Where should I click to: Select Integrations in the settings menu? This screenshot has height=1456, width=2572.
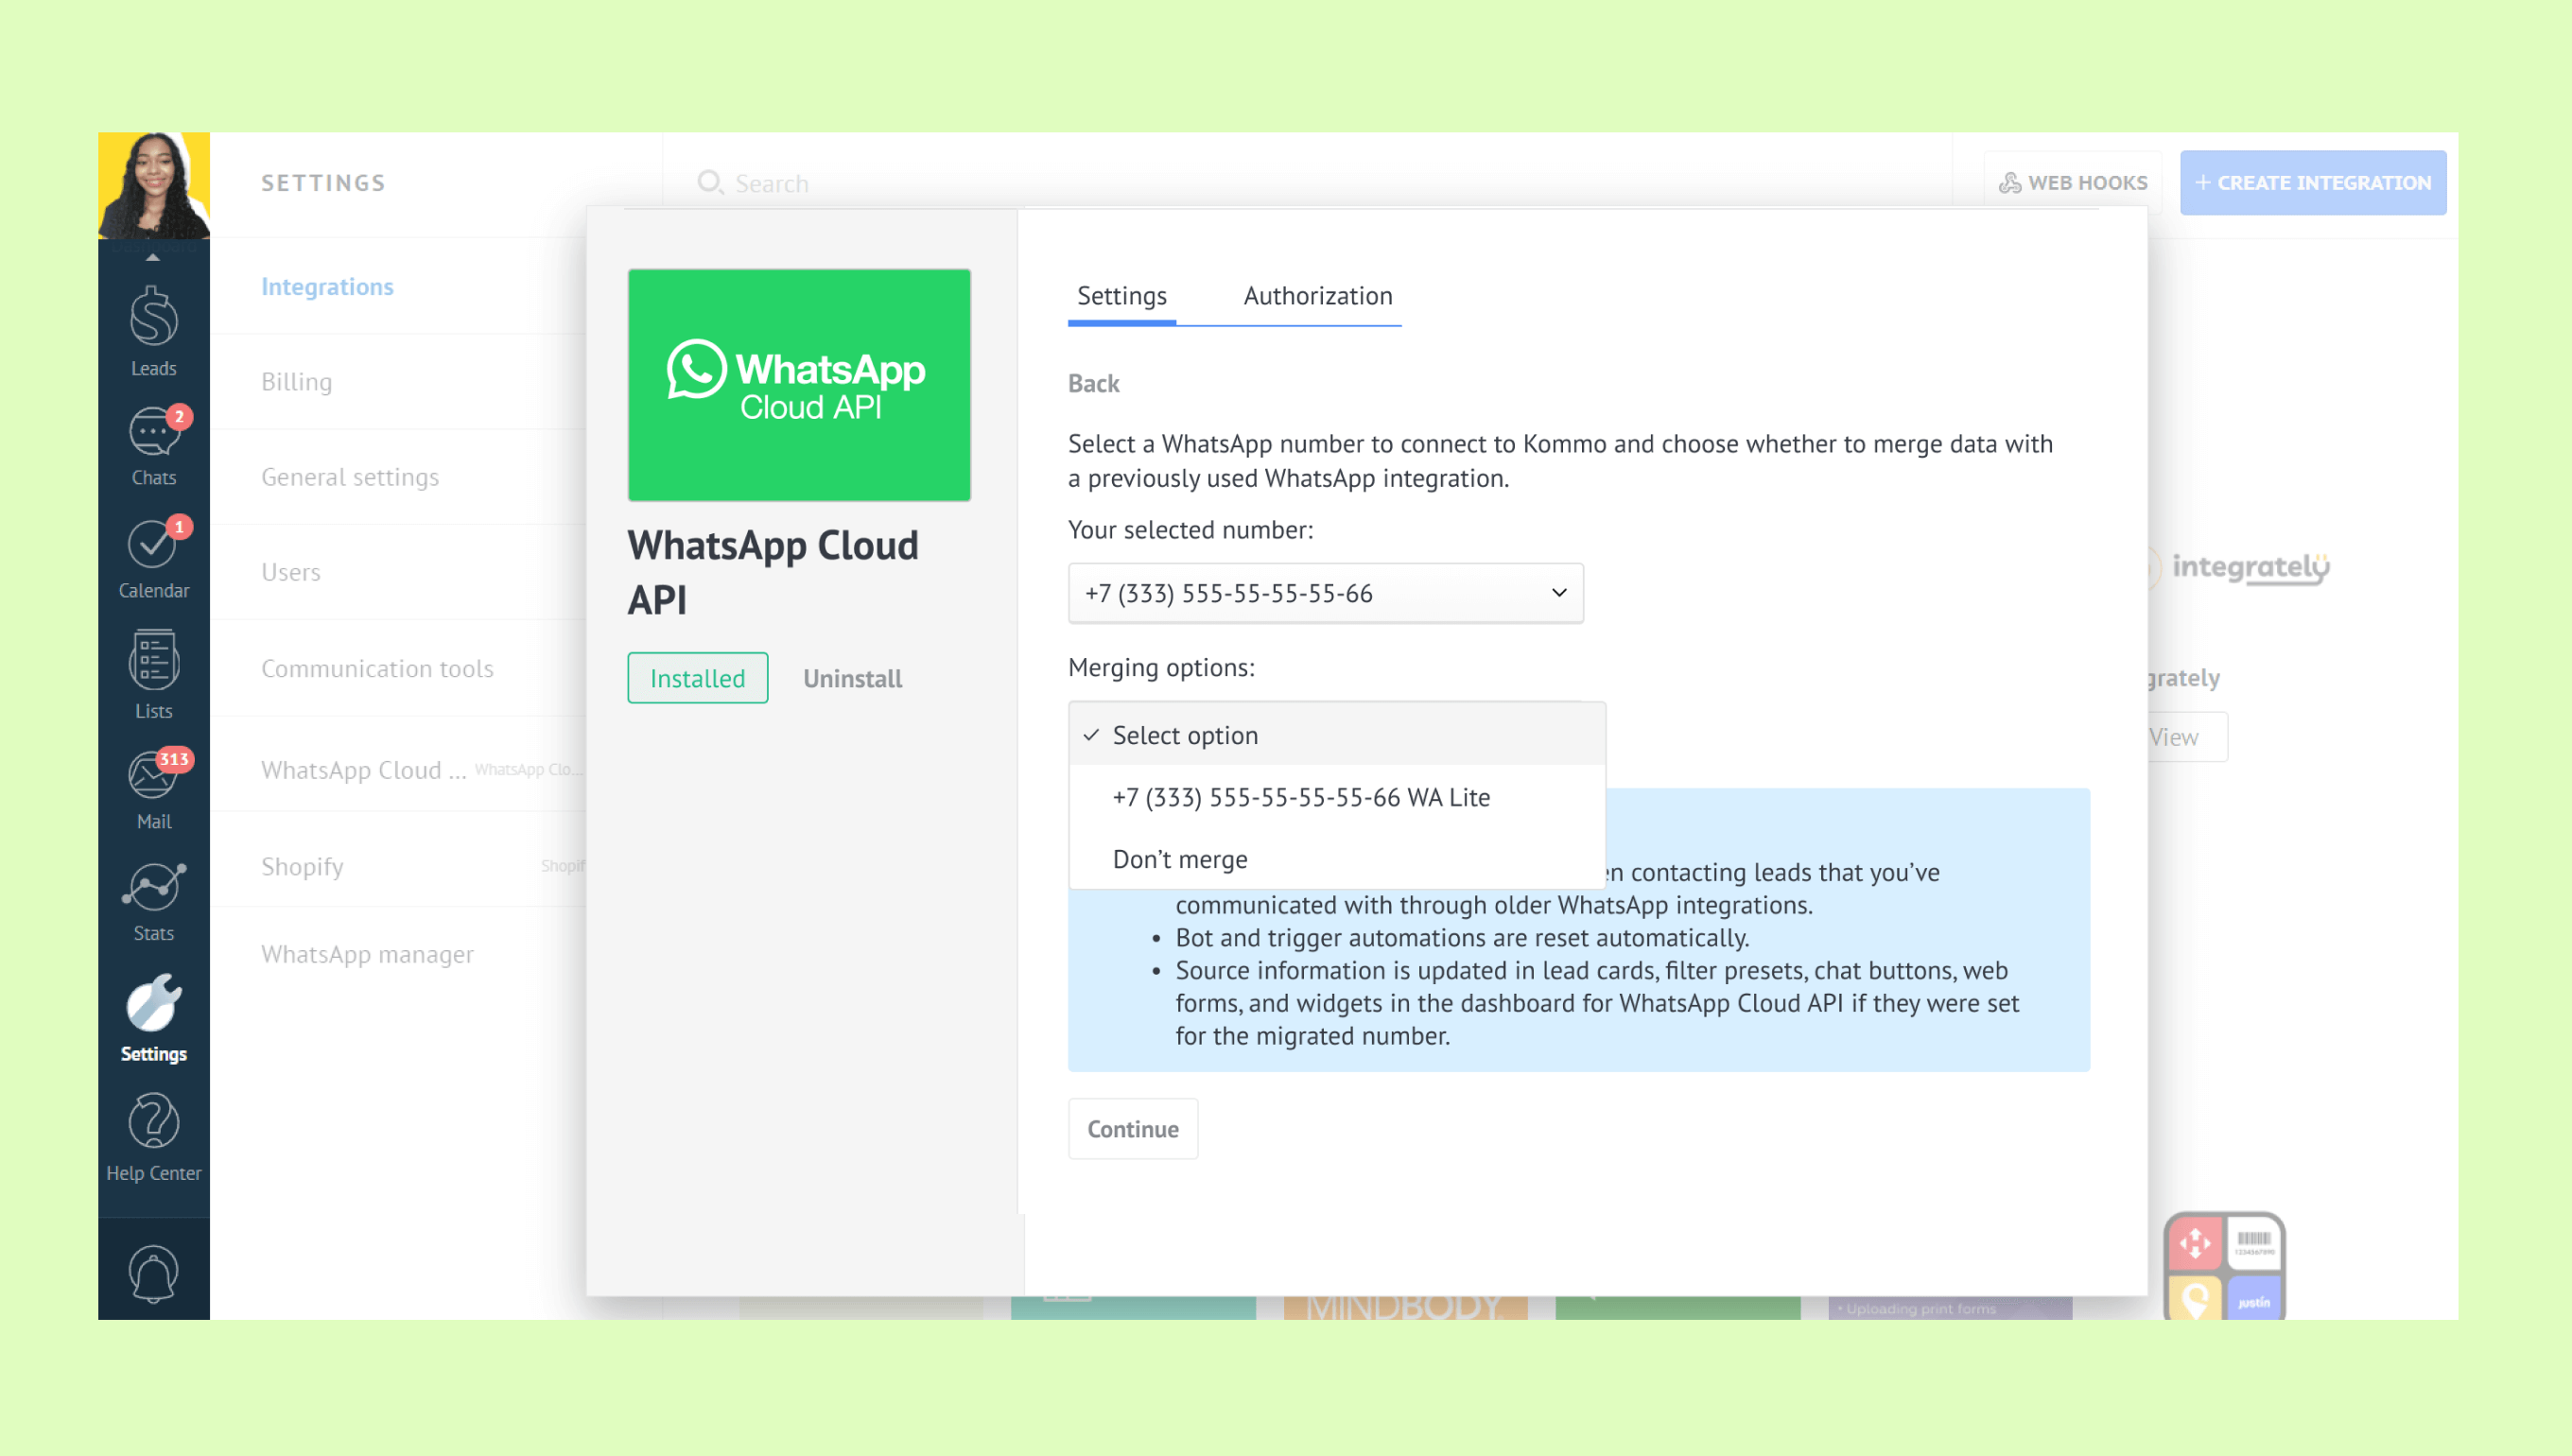(x=327, y=287)
